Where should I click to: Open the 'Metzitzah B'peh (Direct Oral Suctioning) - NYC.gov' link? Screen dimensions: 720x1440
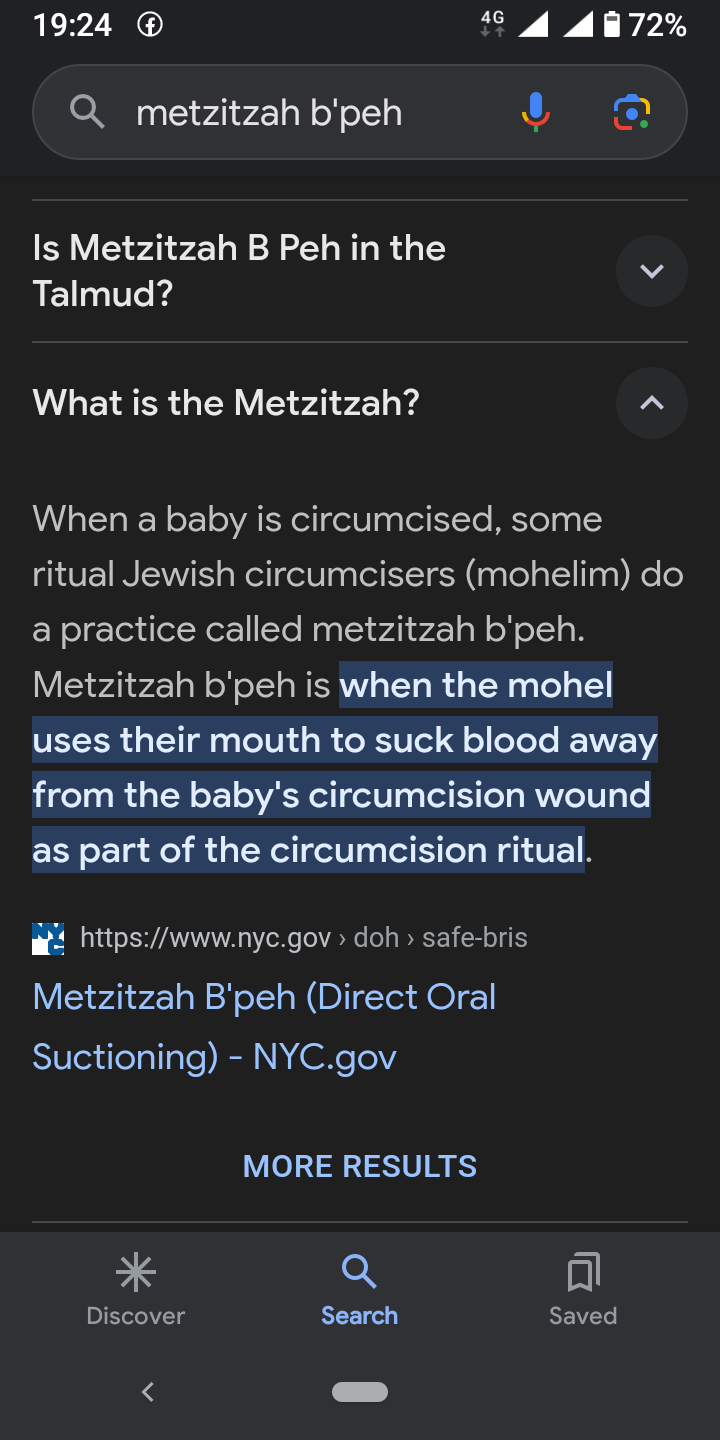tap(264, 1027)
